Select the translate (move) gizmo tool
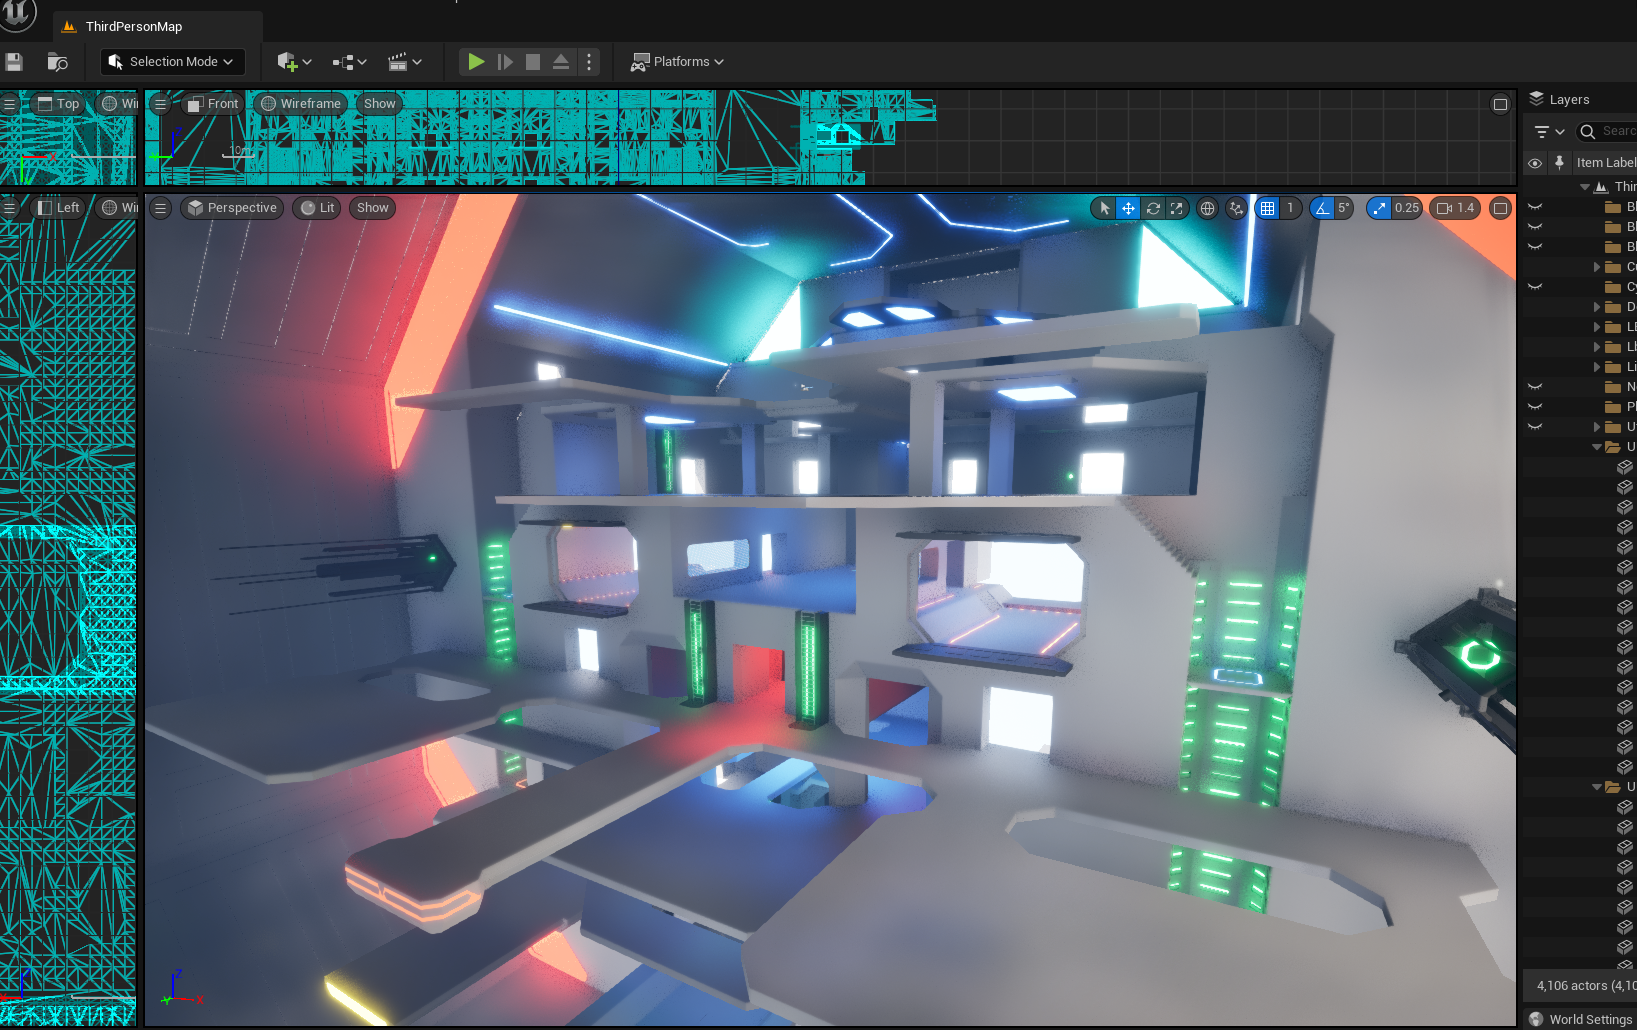Screen dimensions: 1637x1030 (x=1128, y=208)
